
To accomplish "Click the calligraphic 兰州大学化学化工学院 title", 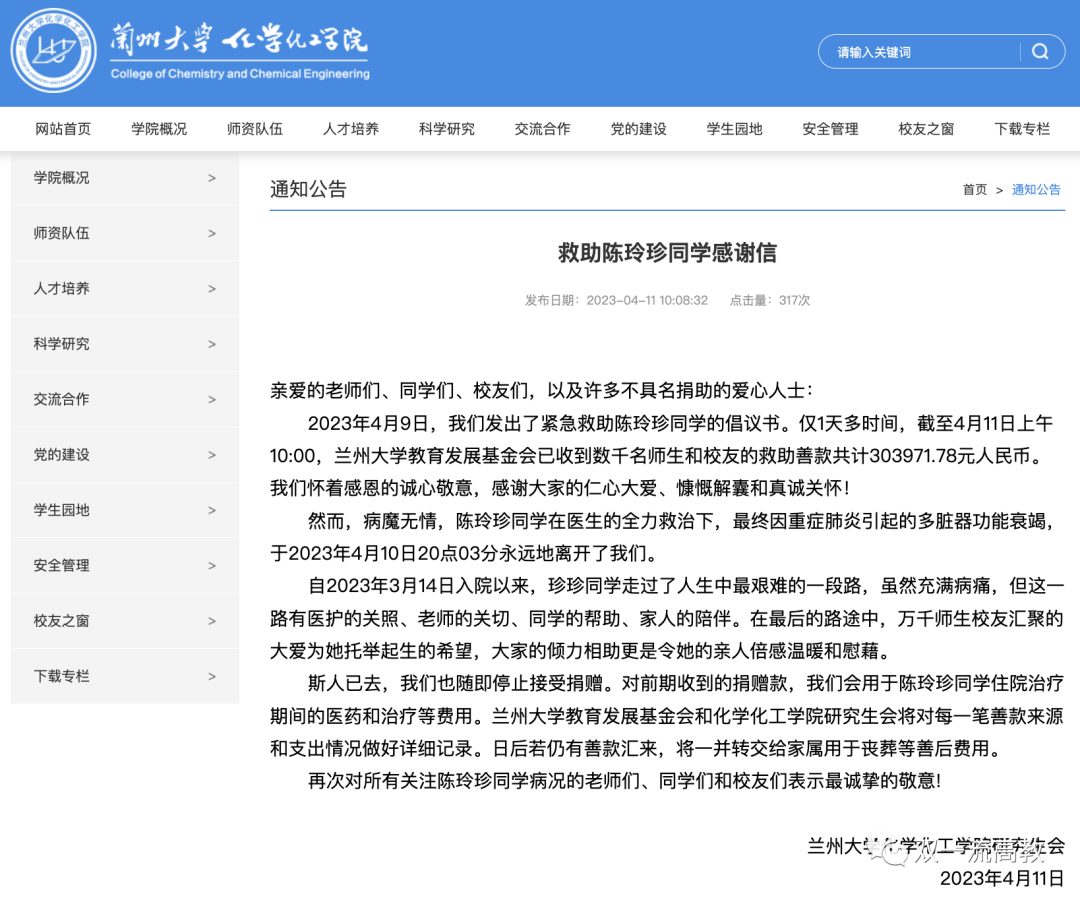I will [x=239, y=40].
